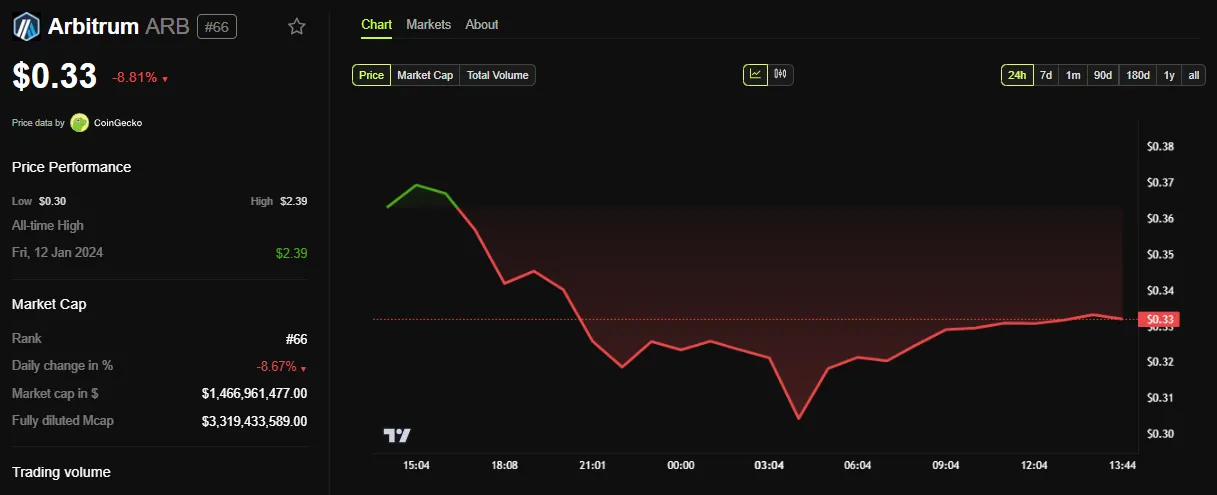Click the $3,319,433,589.00 fully diluted value
The image size is (1217, 495).
click(254, 421)
